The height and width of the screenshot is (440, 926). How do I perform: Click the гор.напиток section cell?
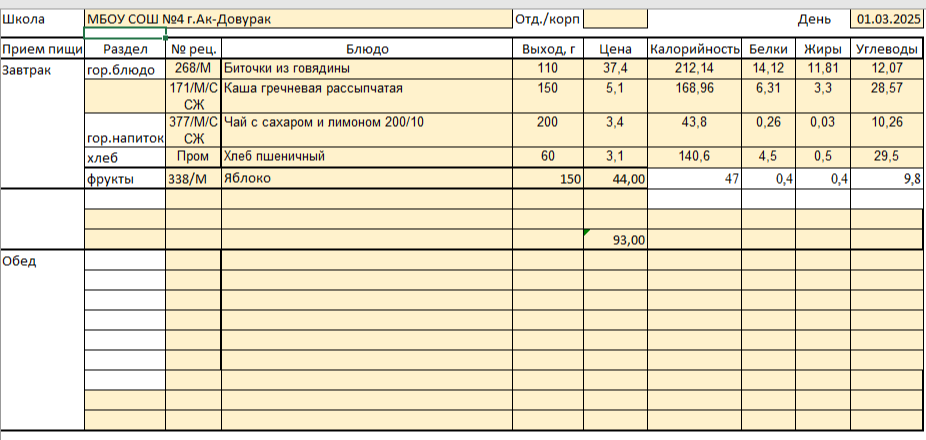125,138
